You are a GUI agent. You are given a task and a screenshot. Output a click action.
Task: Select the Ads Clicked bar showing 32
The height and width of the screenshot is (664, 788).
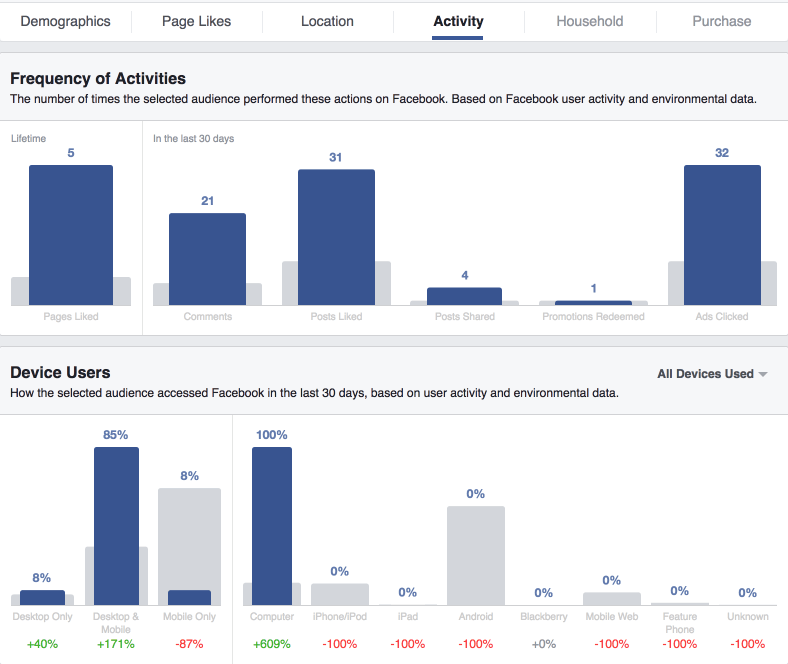(722, 235)
